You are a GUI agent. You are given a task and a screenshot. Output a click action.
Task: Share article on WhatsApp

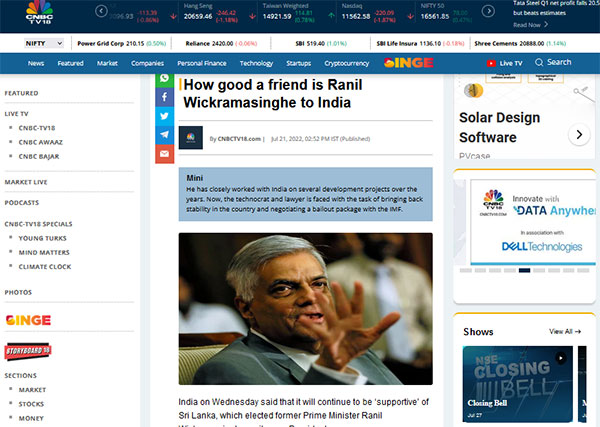(x=165, y=79)
